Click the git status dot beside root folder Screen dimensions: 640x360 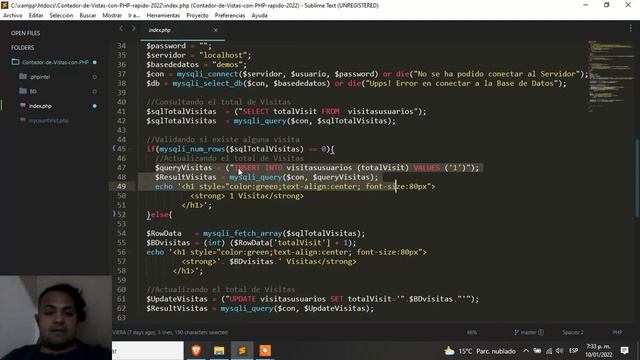95,62
